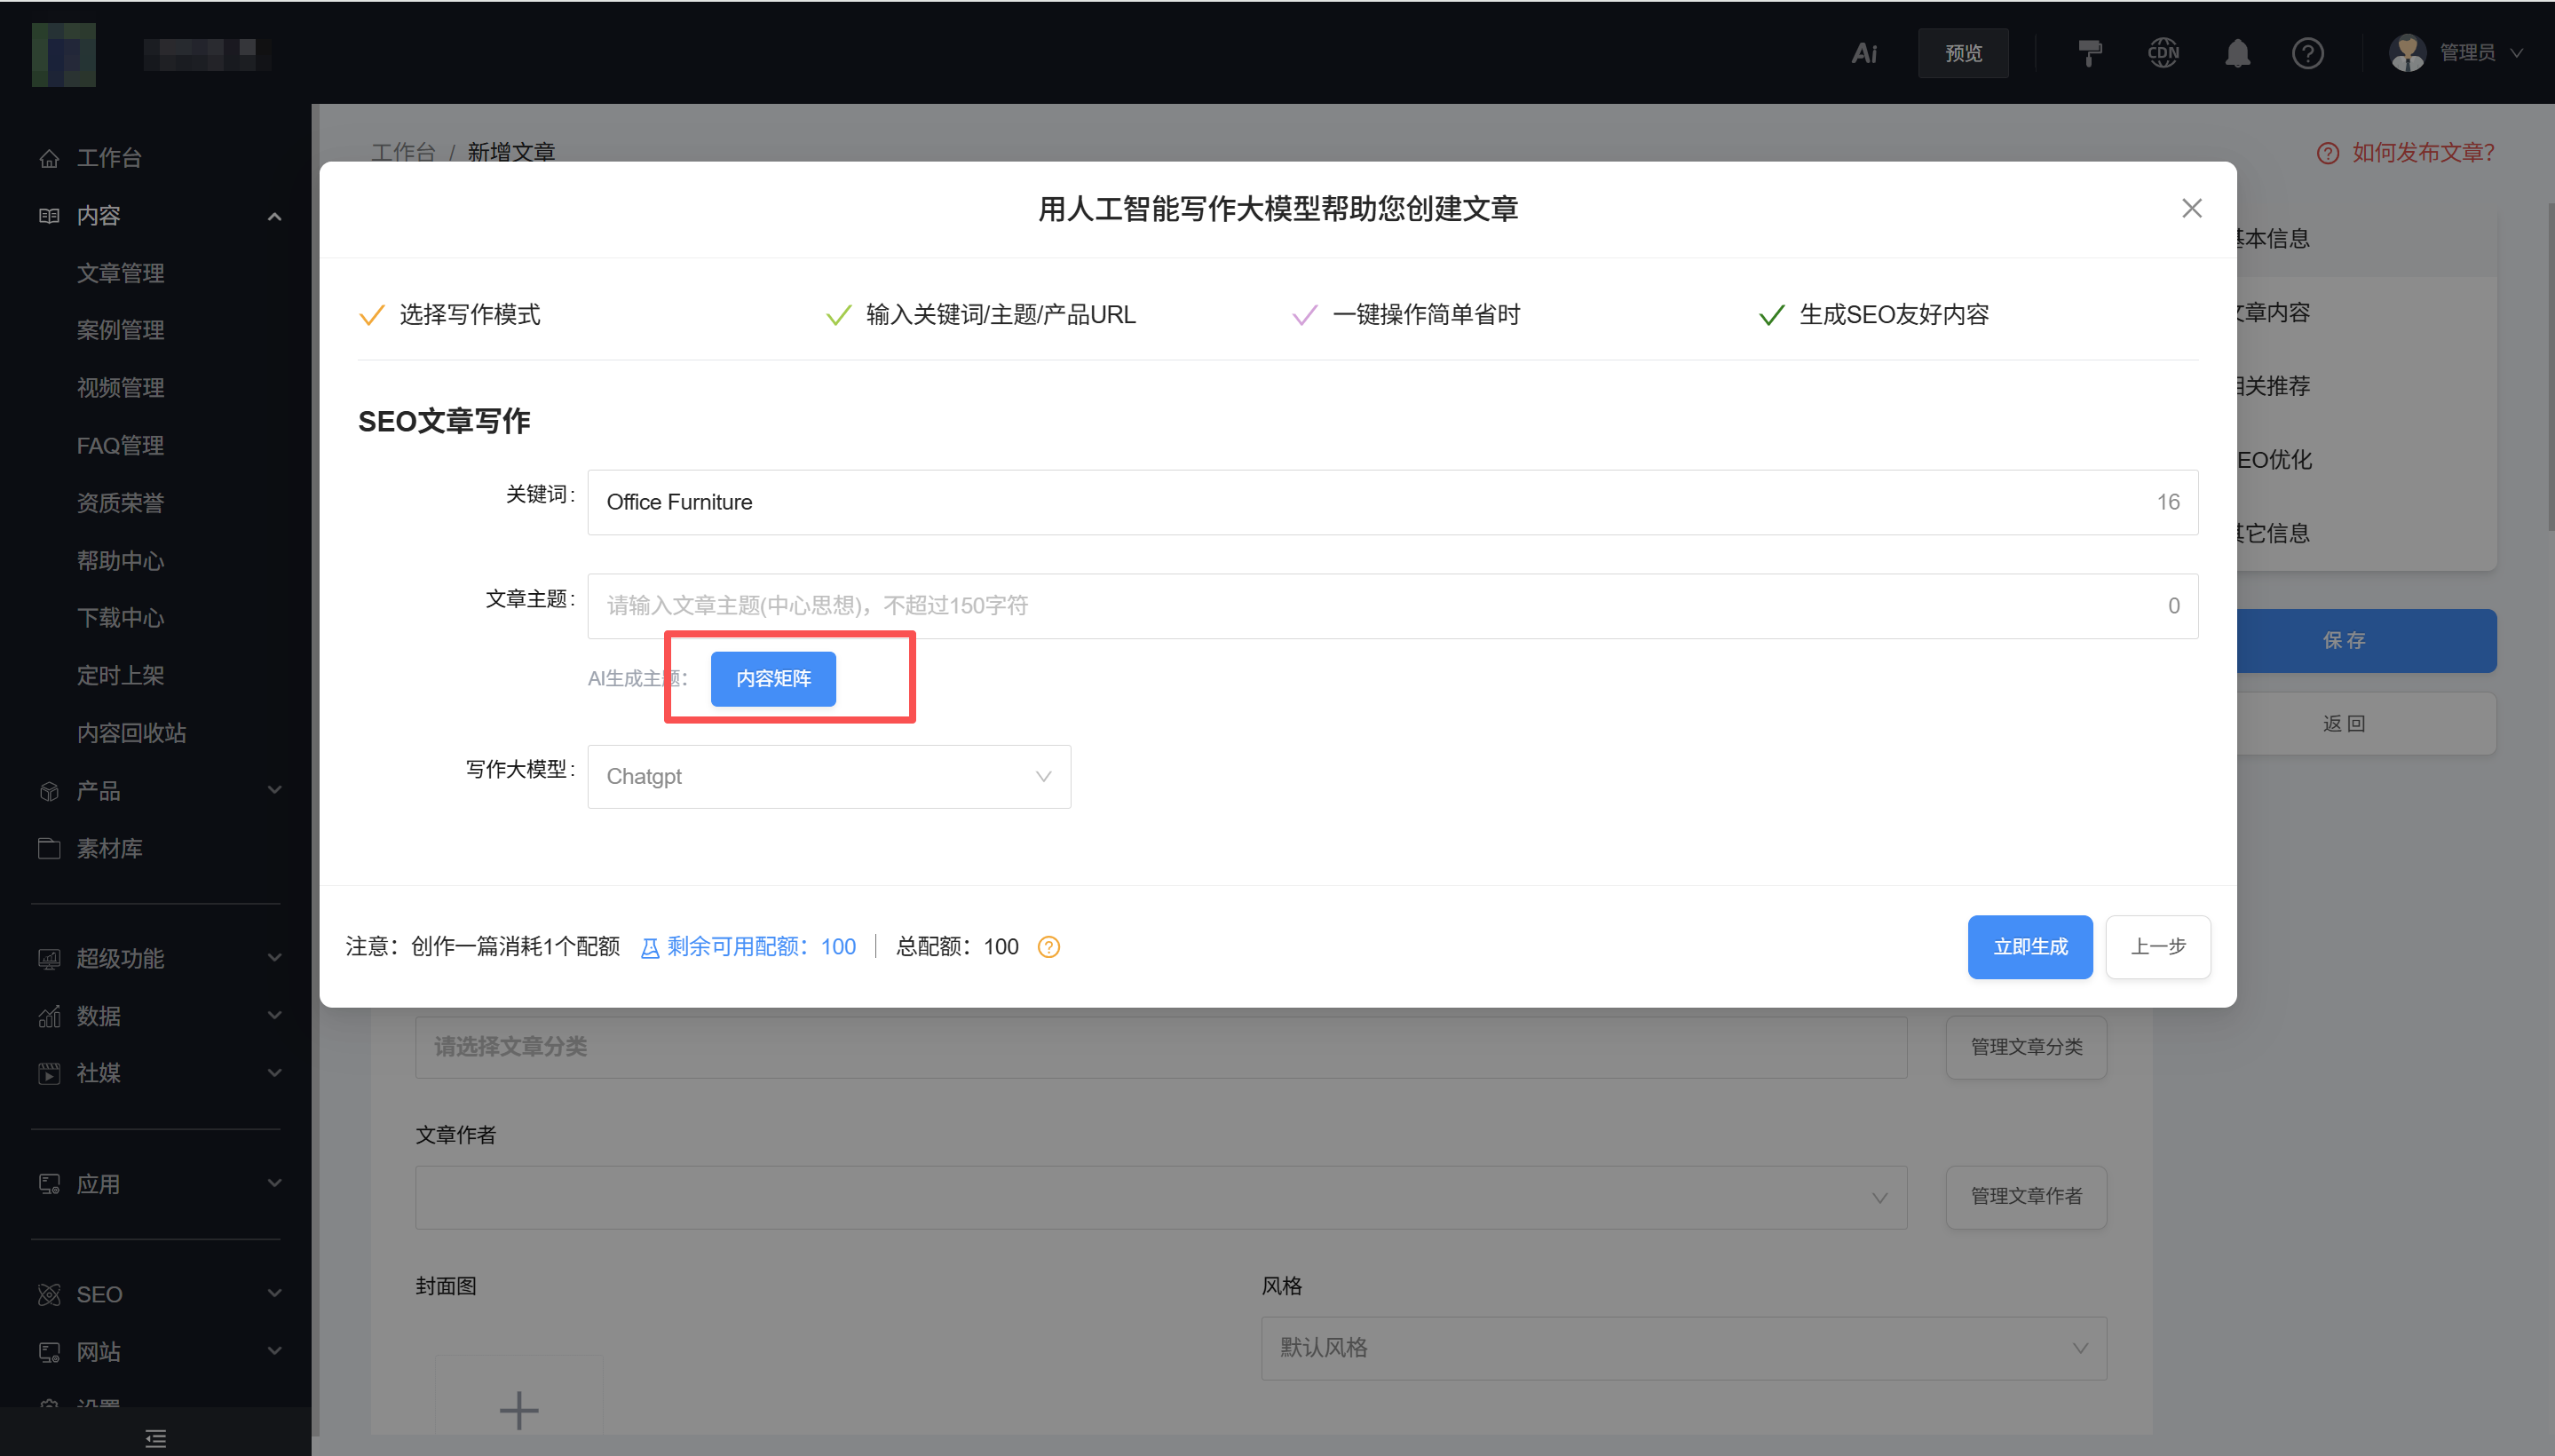Click the help question mark icon in header
The image size is (2555, 1456).
(2307, 53)
